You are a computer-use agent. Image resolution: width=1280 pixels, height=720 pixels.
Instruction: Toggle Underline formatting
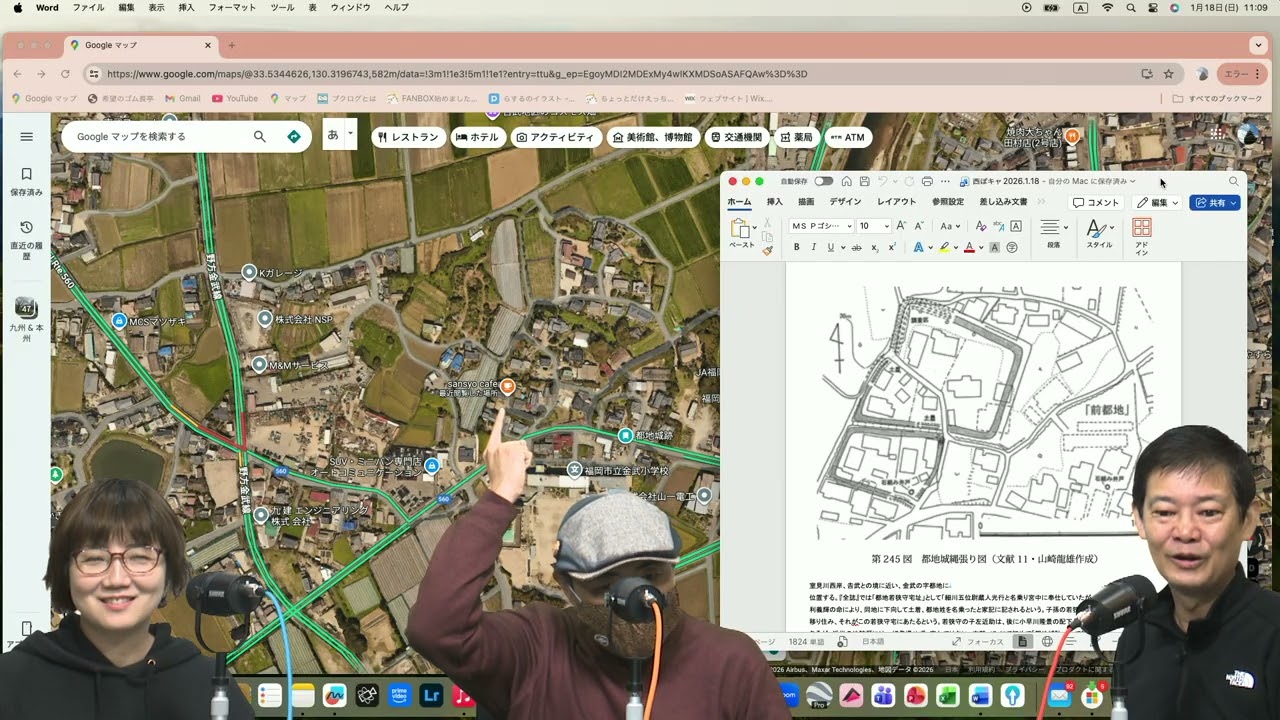tap(830, 247)
